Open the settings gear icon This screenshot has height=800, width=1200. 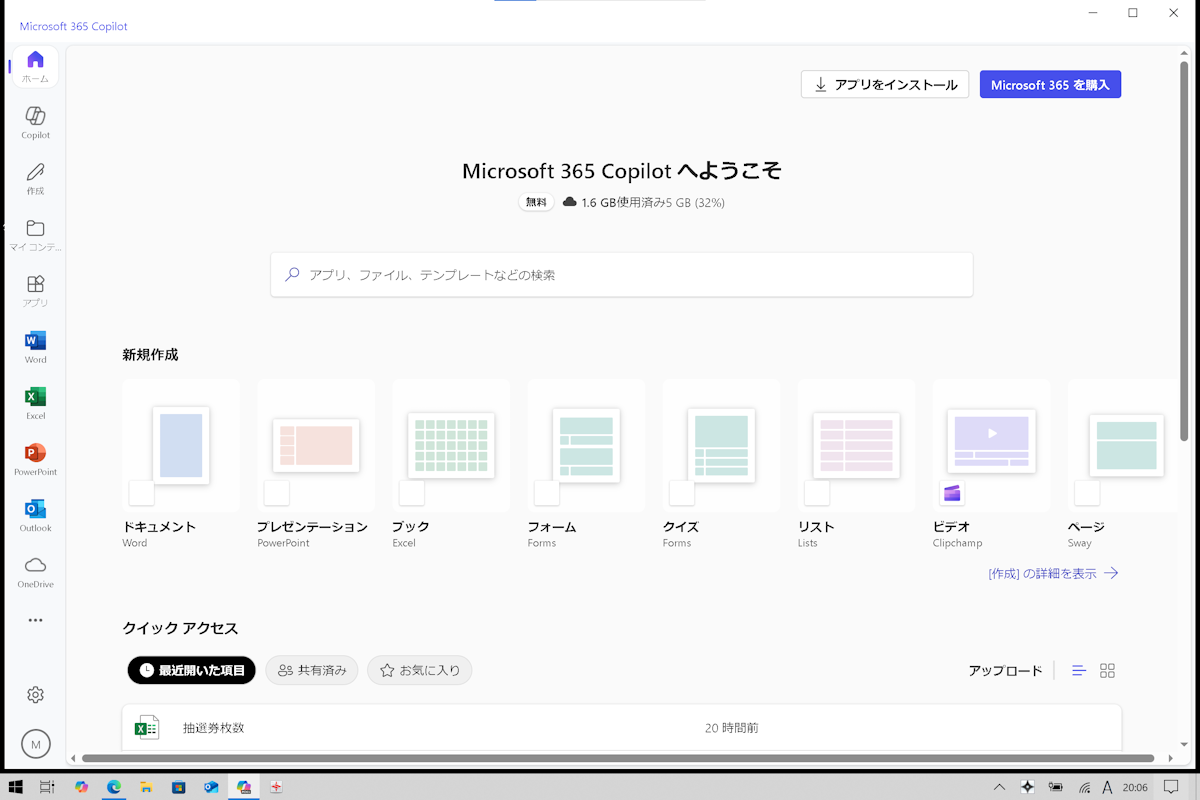point(35,694)
